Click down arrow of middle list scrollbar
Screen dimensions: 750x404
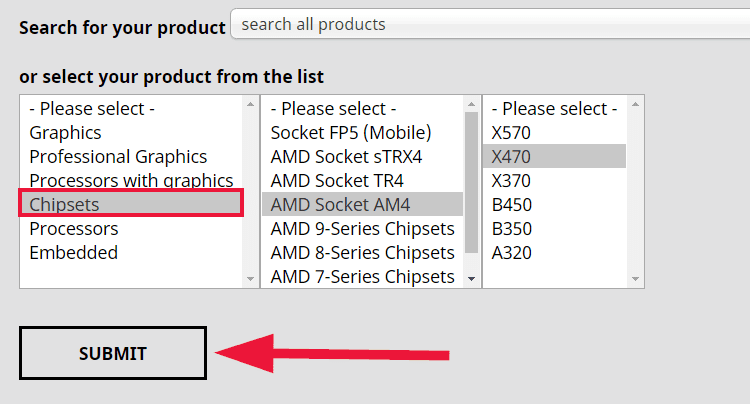click(x=472, y=279)
